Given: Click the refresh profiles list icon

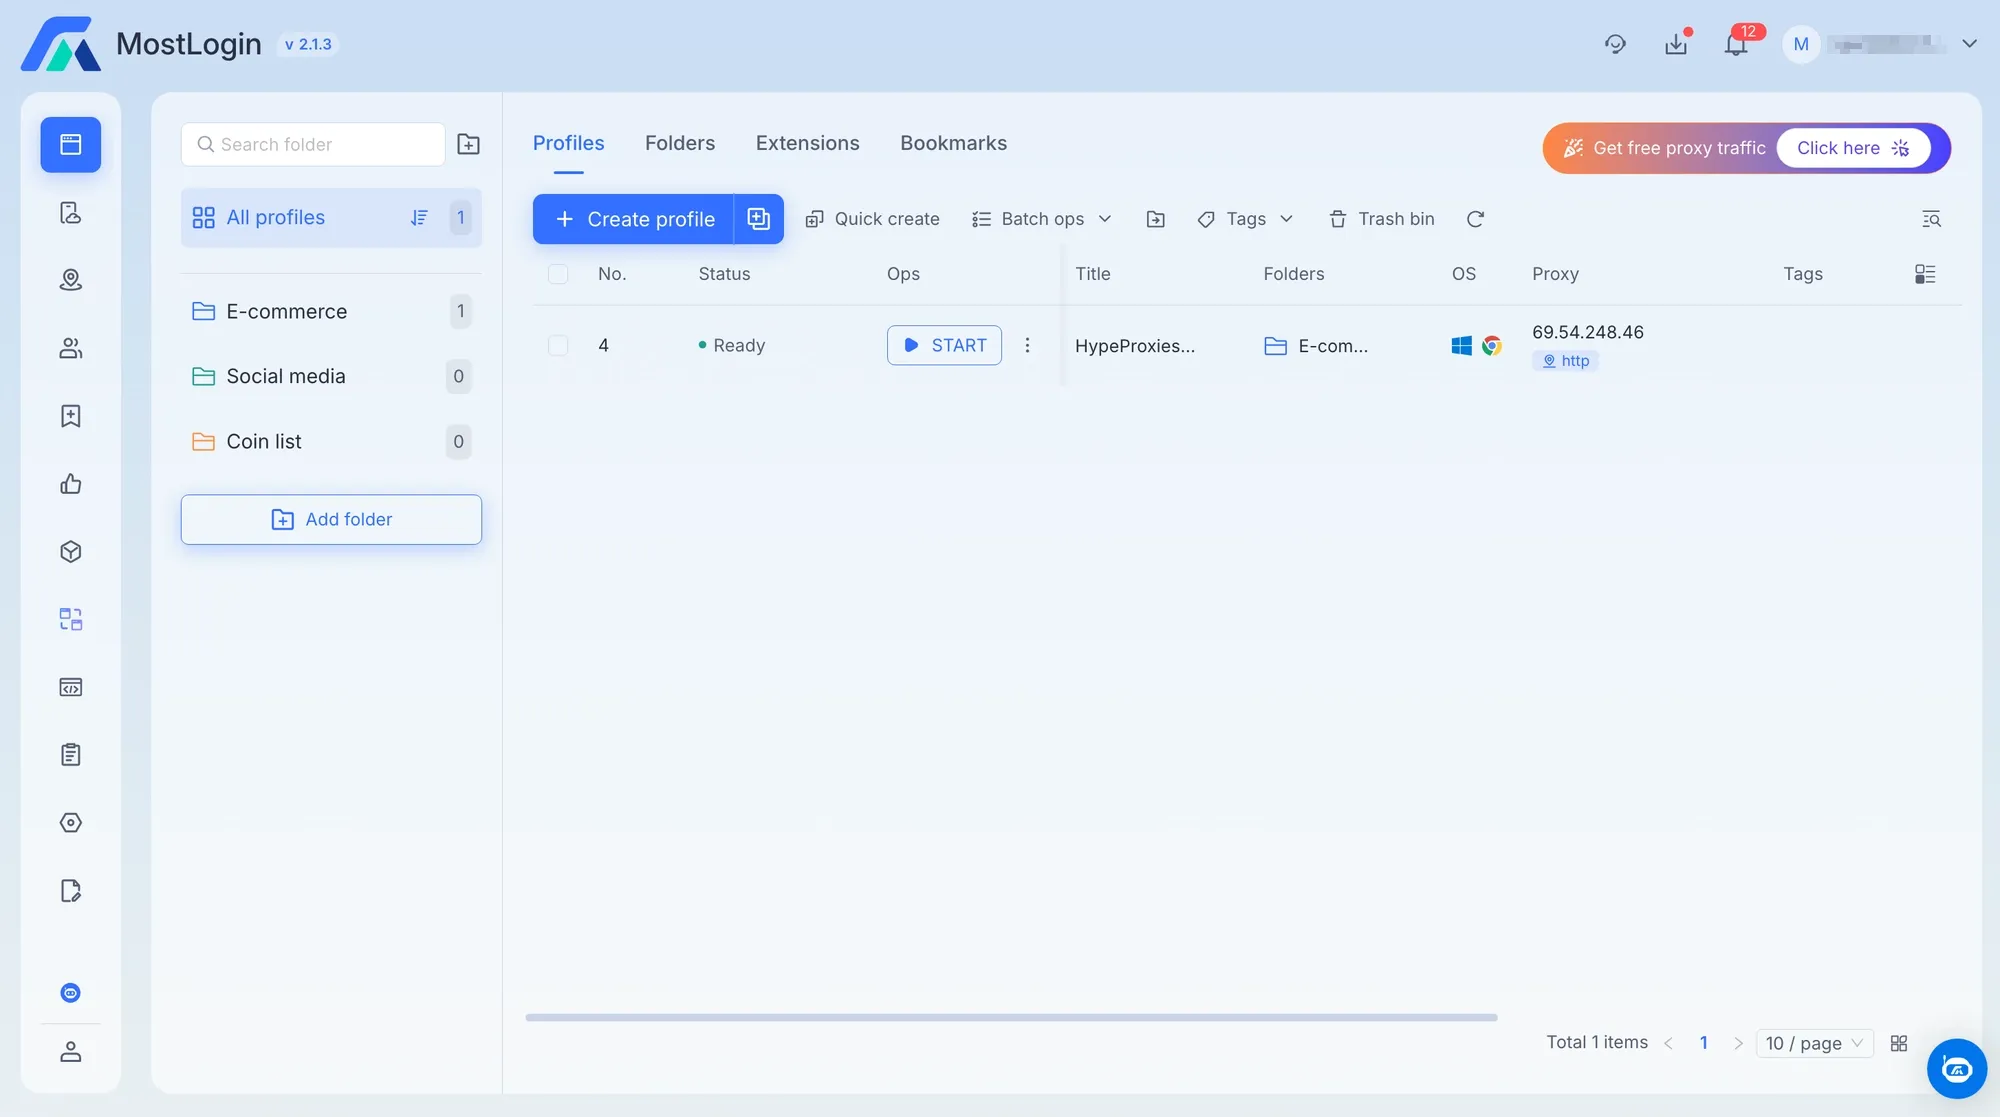Looking at the screenshot, I should [x=1475, y=219].
